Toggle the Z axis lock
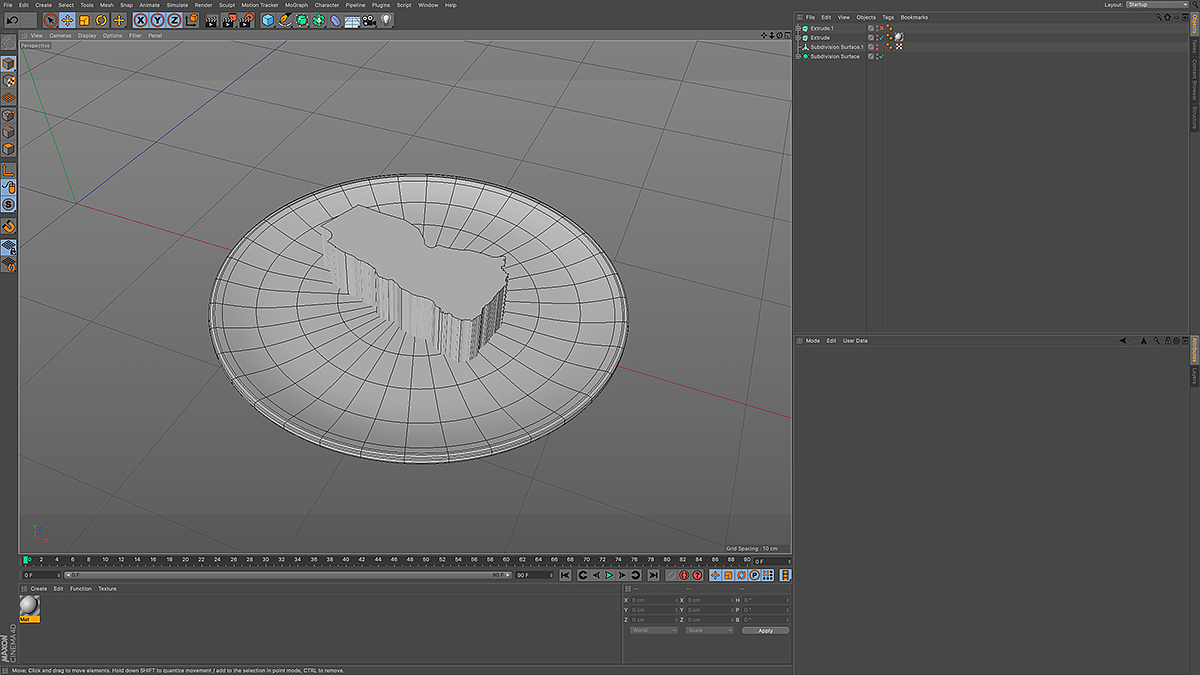The image size is (1200, 675). (x=174, y=20)
